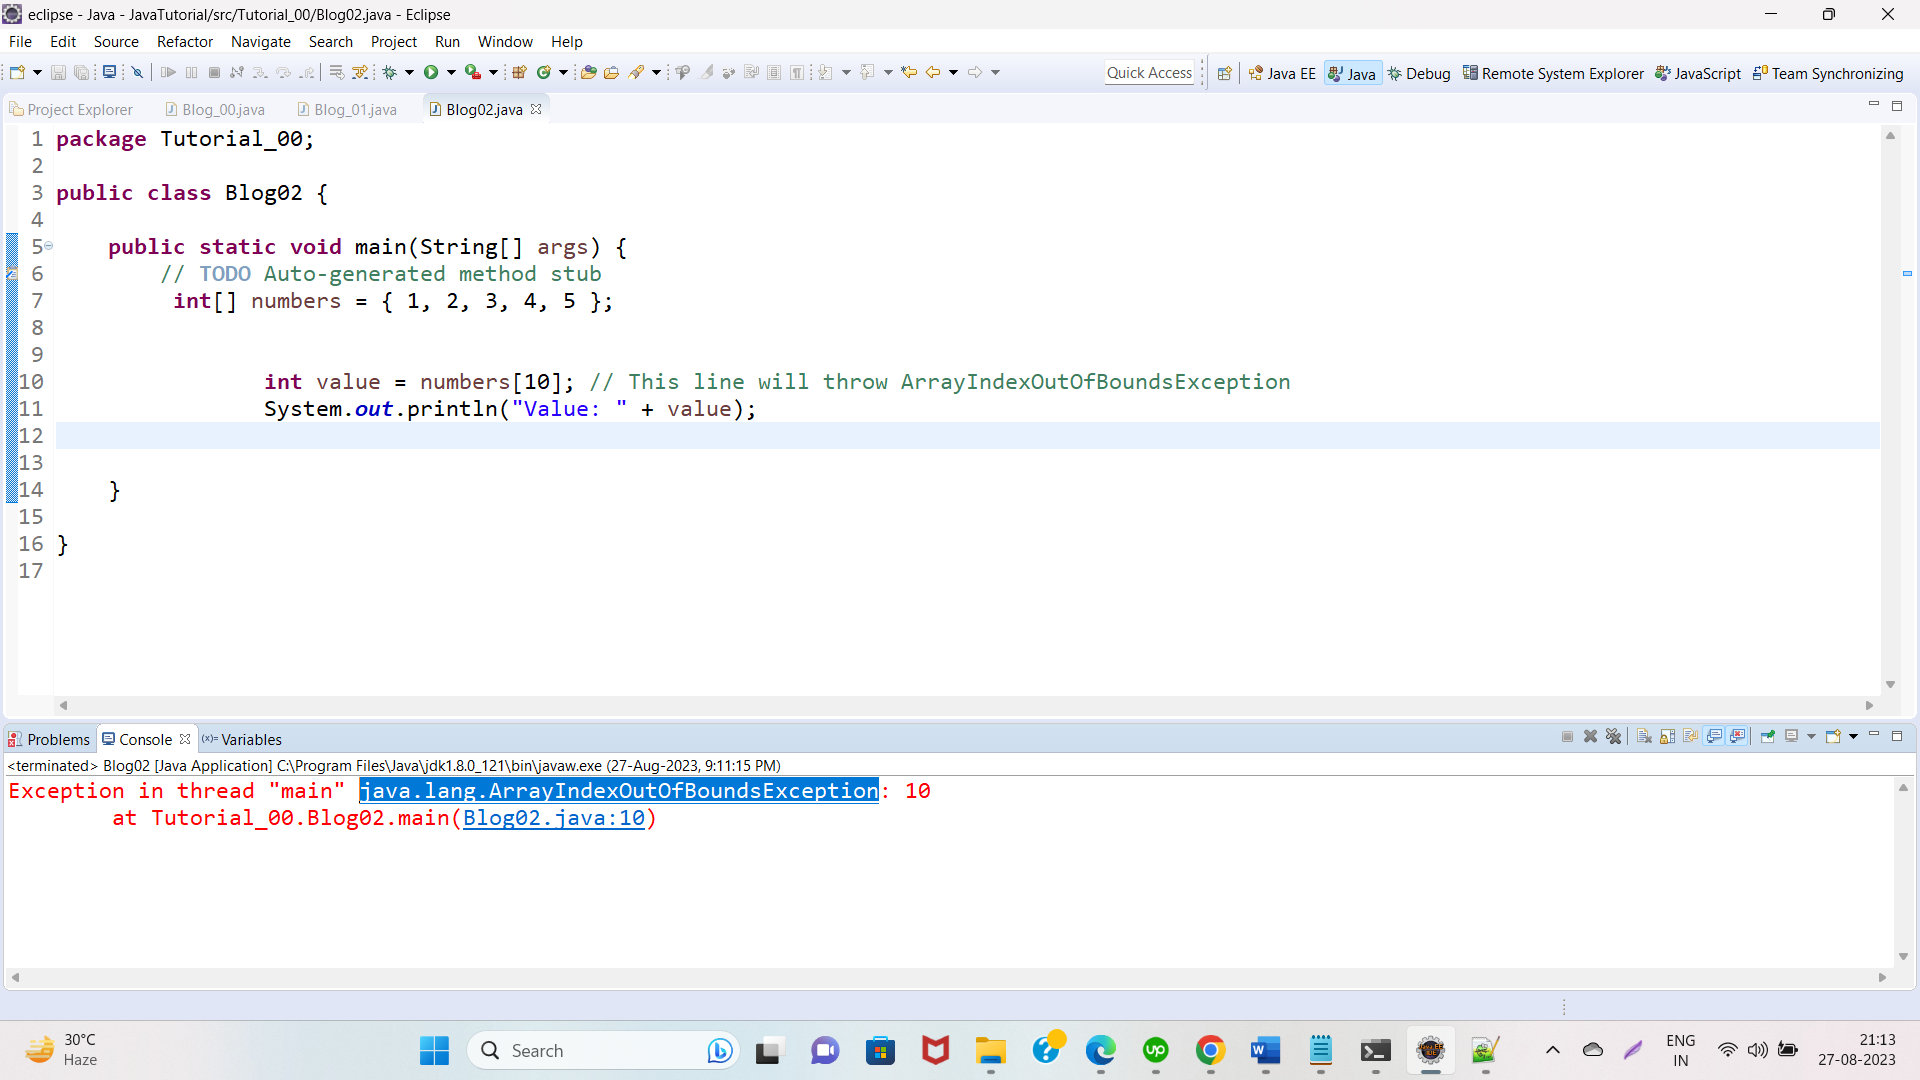
Task: Click the New file toolbar icon
Action: tap(17, 72)
